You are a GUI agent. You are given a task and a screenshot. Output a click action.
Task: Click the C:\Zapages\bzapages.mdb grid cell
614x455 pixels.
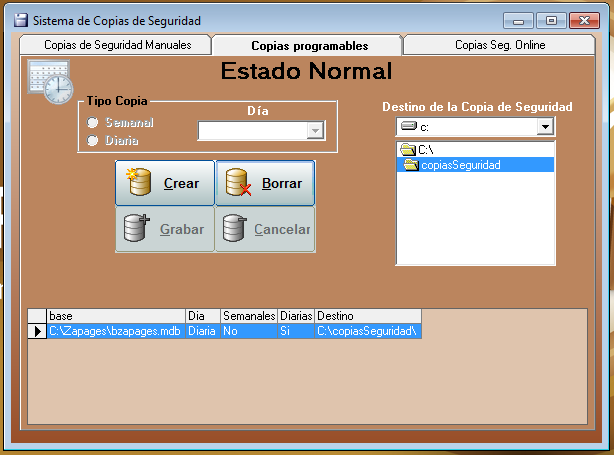coord(115,331)
